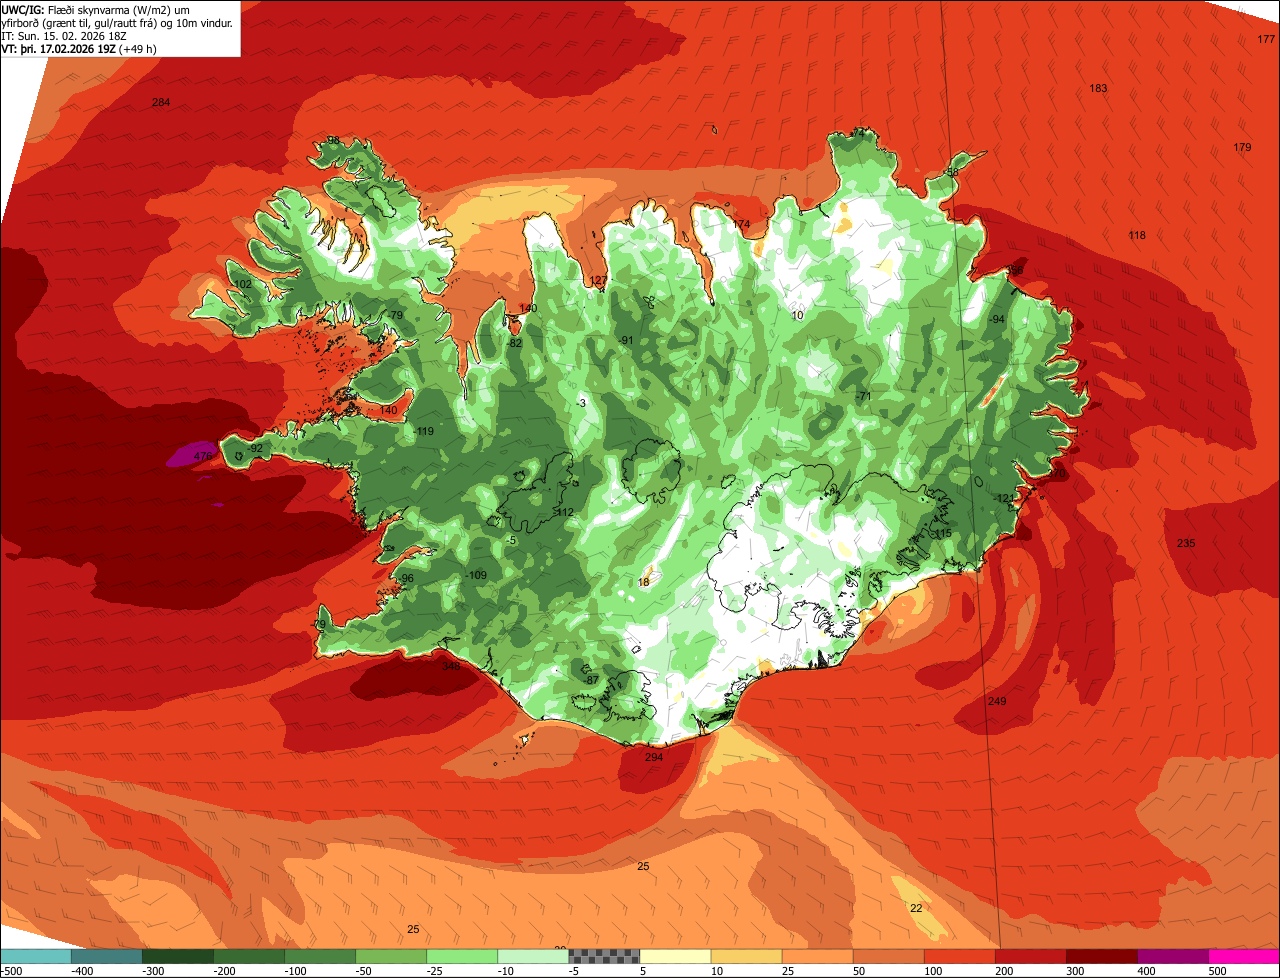Click the magenta legend swatch above 500
The height and width of the screenshot is (978, 1280).
(1244, 956)
